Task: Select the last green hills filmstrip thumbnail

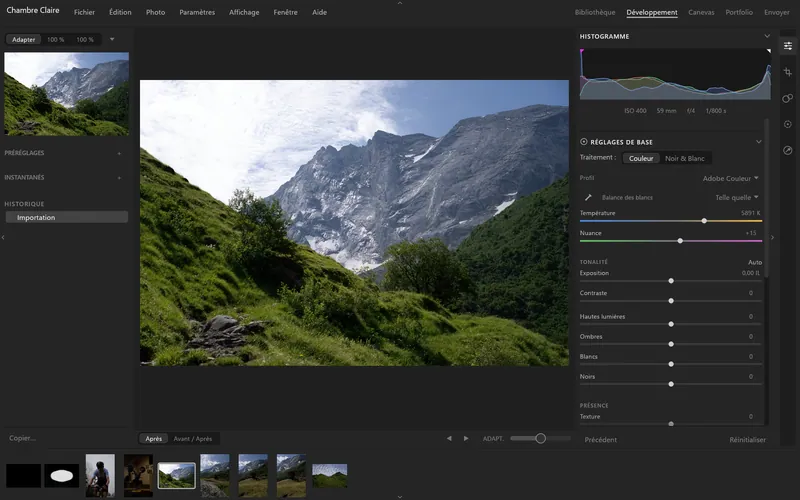Action: (x=330, y=476)
